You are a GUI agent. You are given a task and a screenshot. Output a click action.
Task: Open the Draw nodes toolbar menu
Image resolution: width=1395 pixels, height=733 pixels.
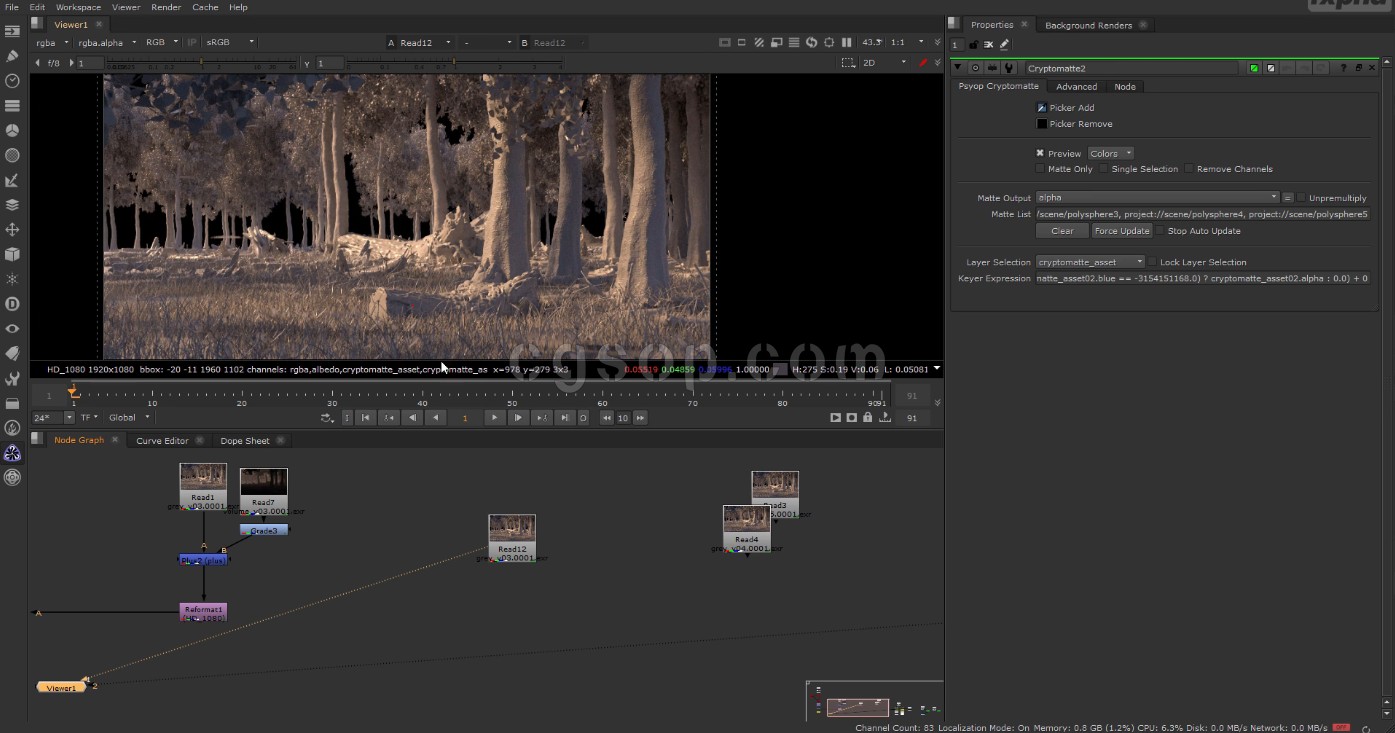[12, 56]
